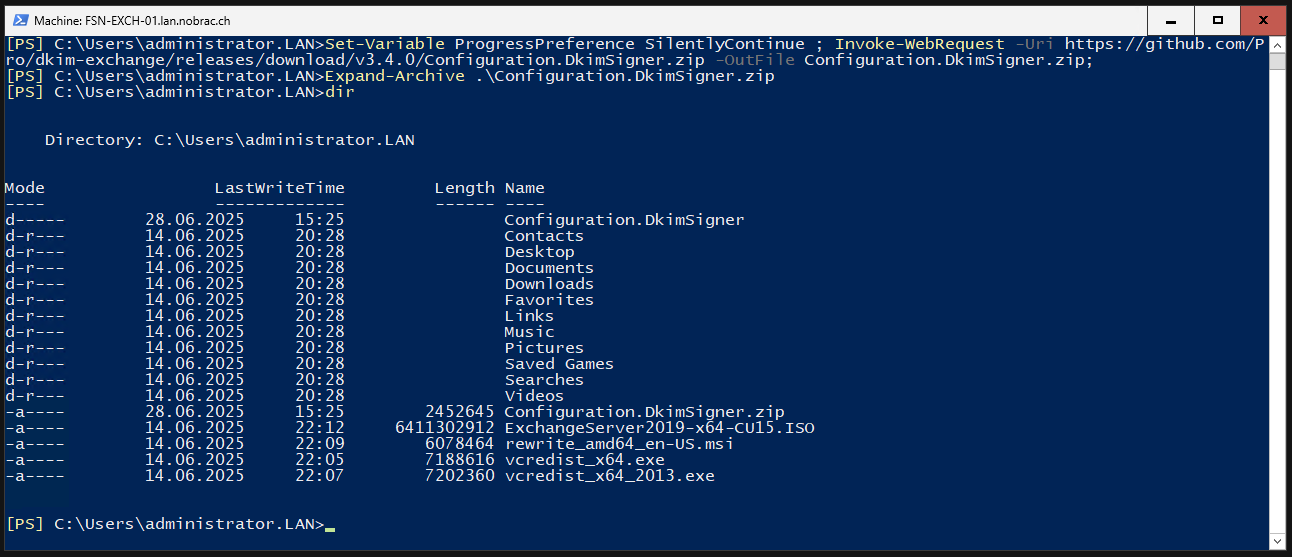Click the ExchangeServer2019-x64-CU15.ISO file name

(659, 428)
